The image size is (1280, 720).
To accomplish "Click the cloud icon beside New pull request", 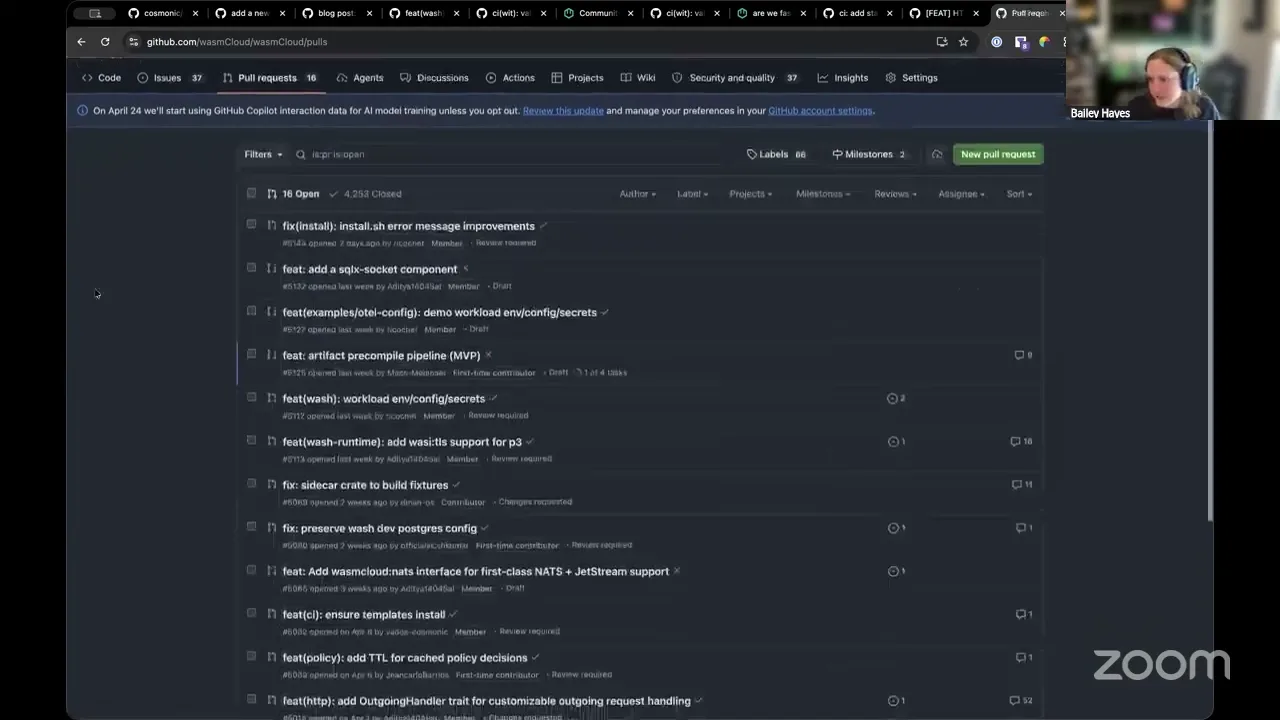I will tap(936, 155).
